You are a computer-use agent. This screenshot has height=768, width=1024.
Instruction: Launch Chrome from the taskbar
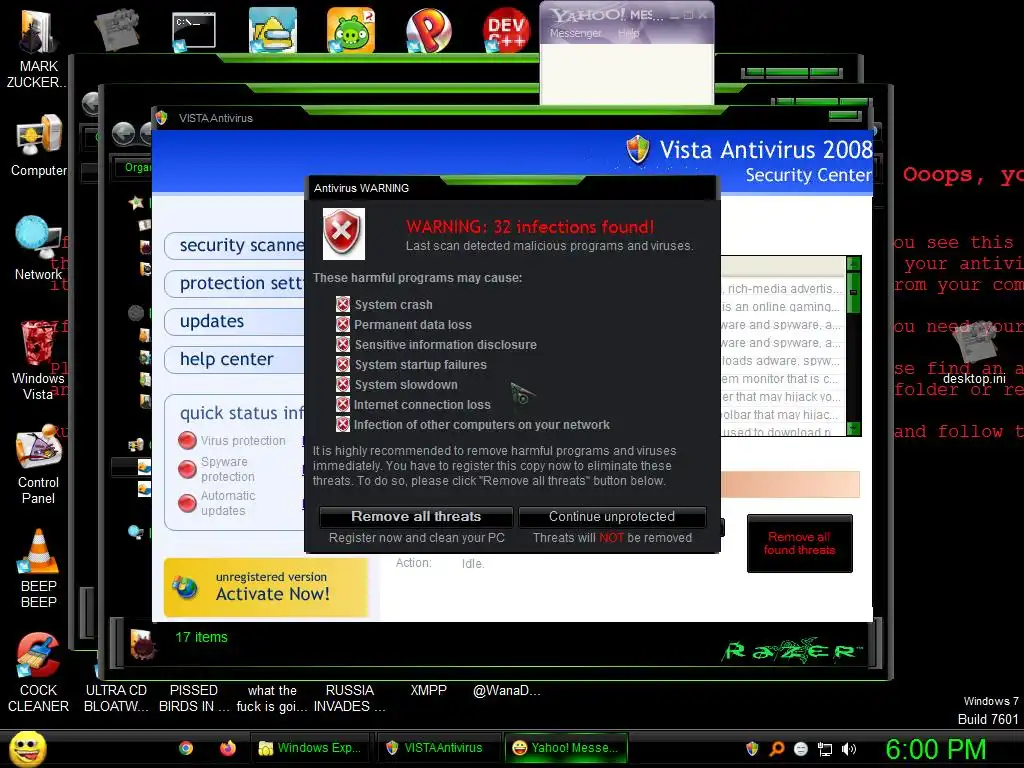186,748
